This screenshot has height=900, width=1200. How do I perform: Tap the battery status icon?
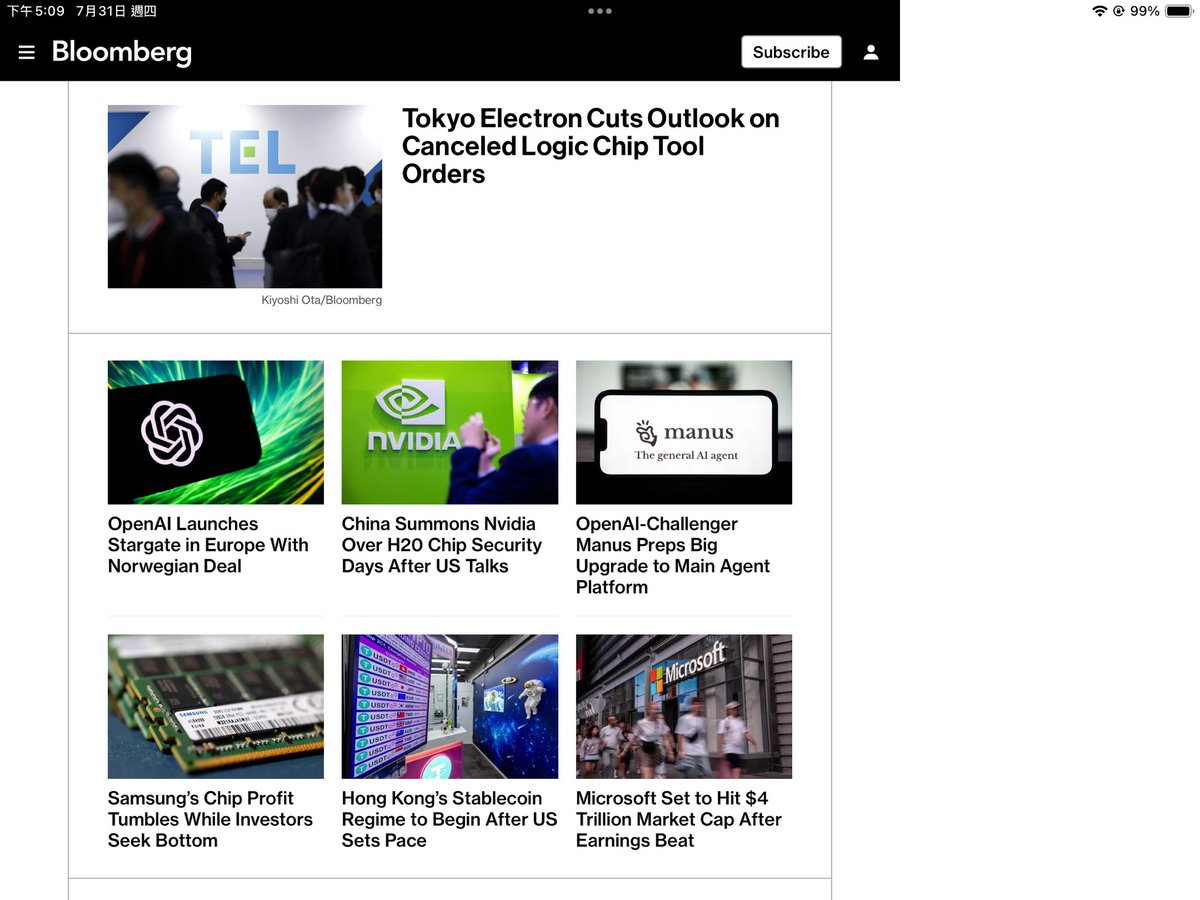point(1178,11)
